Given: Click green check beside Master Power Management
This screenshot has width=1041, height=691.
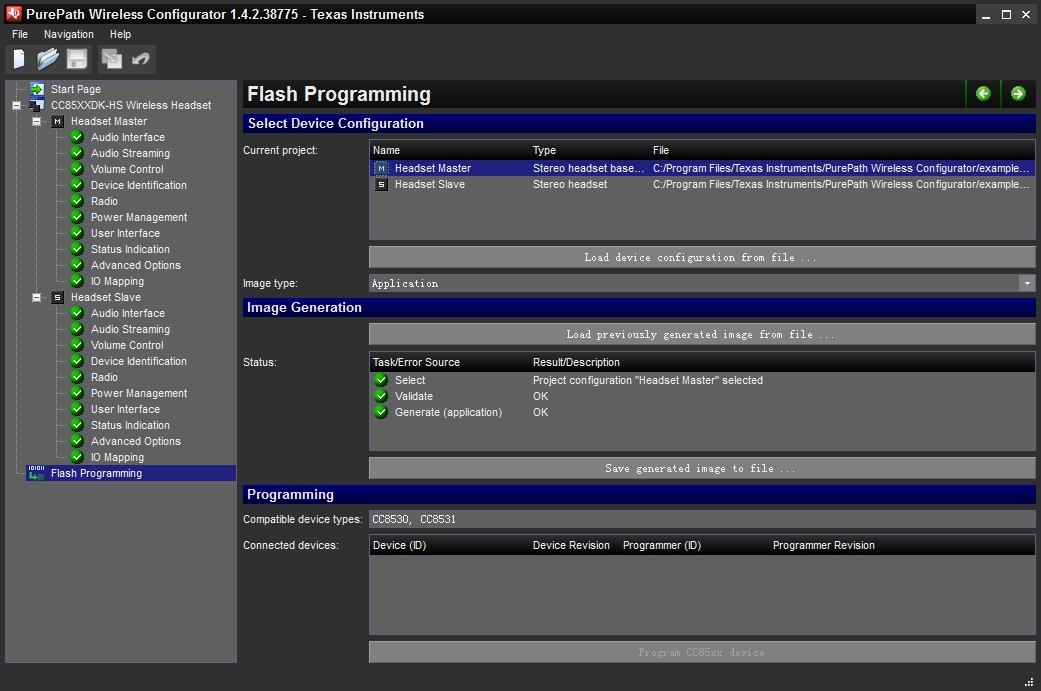Looking at the screenshot, I should [x=77, y=217].
